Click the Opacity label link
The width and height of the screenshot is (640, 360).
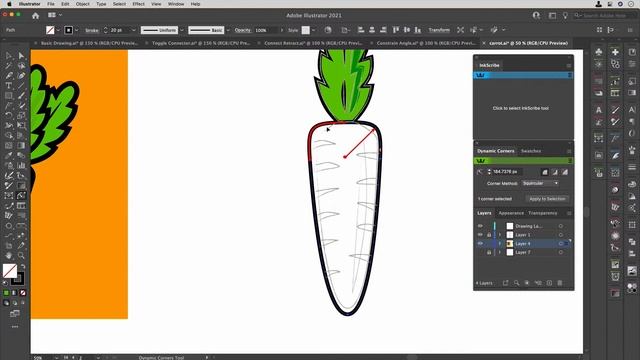(x=242, y=30)
